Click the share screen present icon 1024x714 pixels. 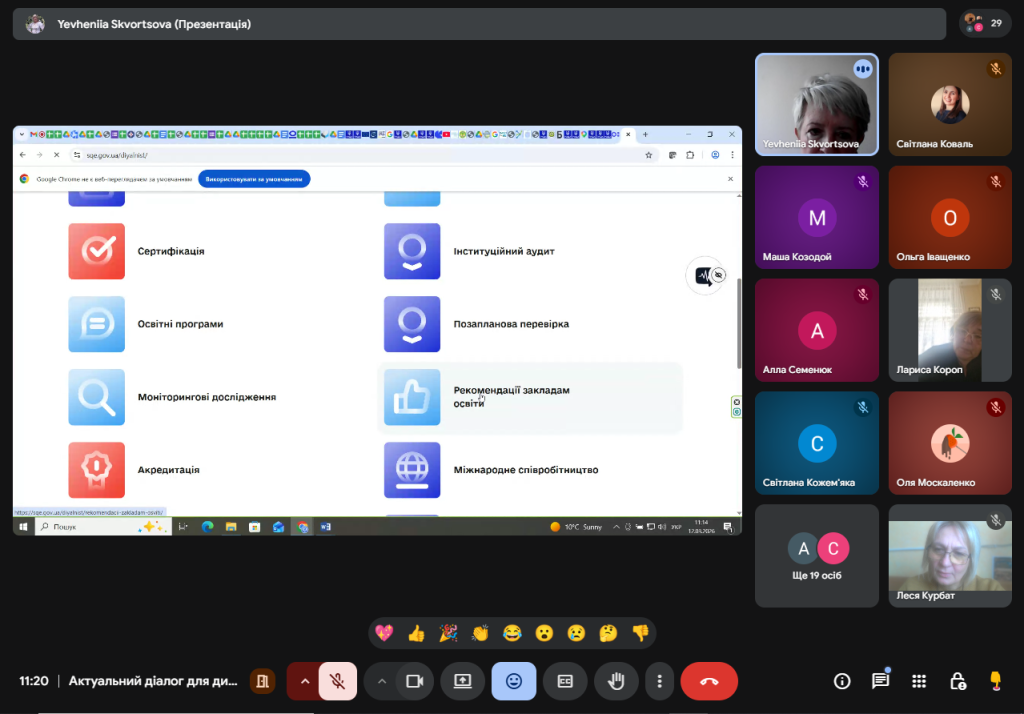tap(462, 681)
